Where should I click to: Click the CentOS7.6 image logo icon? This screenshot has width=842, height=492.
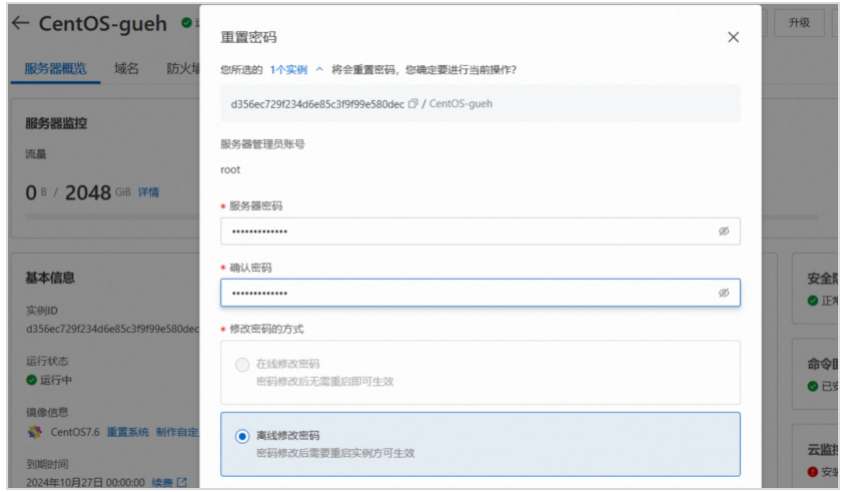tap(34, 432)
